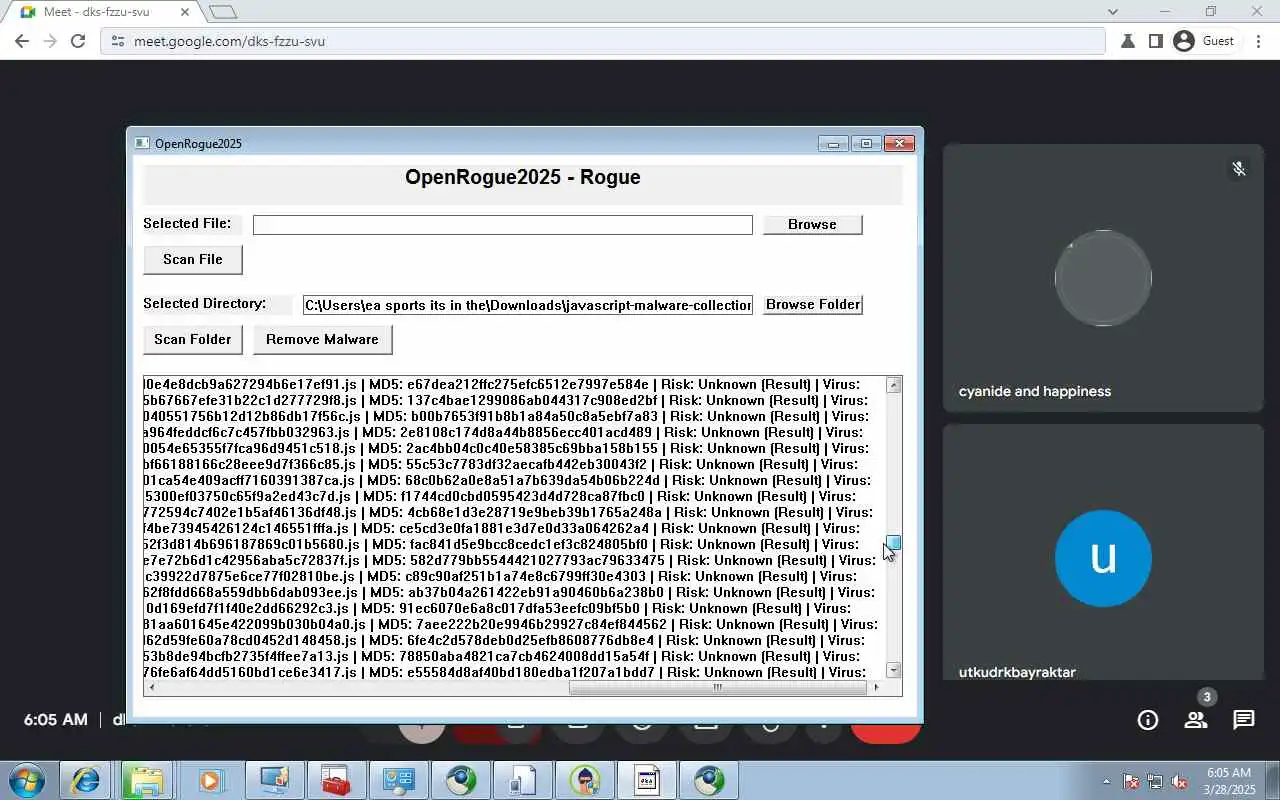Select result row with MD5 55c53c7783df32aecafb442eb30043f2

pos(515,464)
